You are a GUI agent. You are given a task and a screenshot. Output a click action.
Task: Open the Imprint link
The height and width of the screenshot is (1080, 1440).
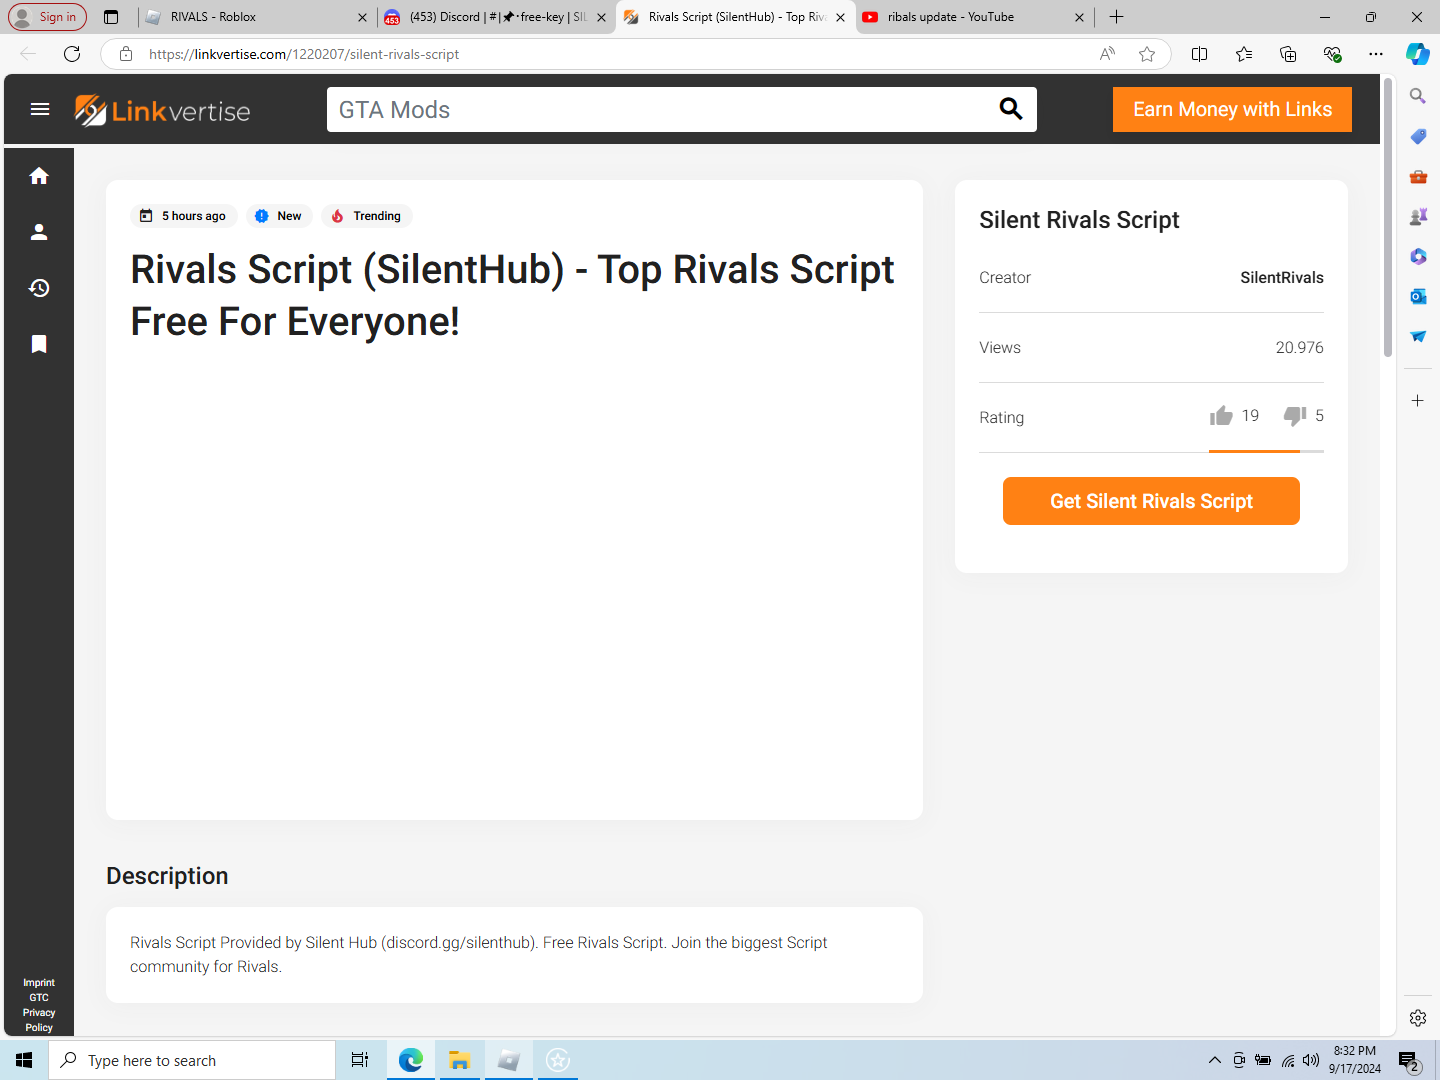coord(39,983)
